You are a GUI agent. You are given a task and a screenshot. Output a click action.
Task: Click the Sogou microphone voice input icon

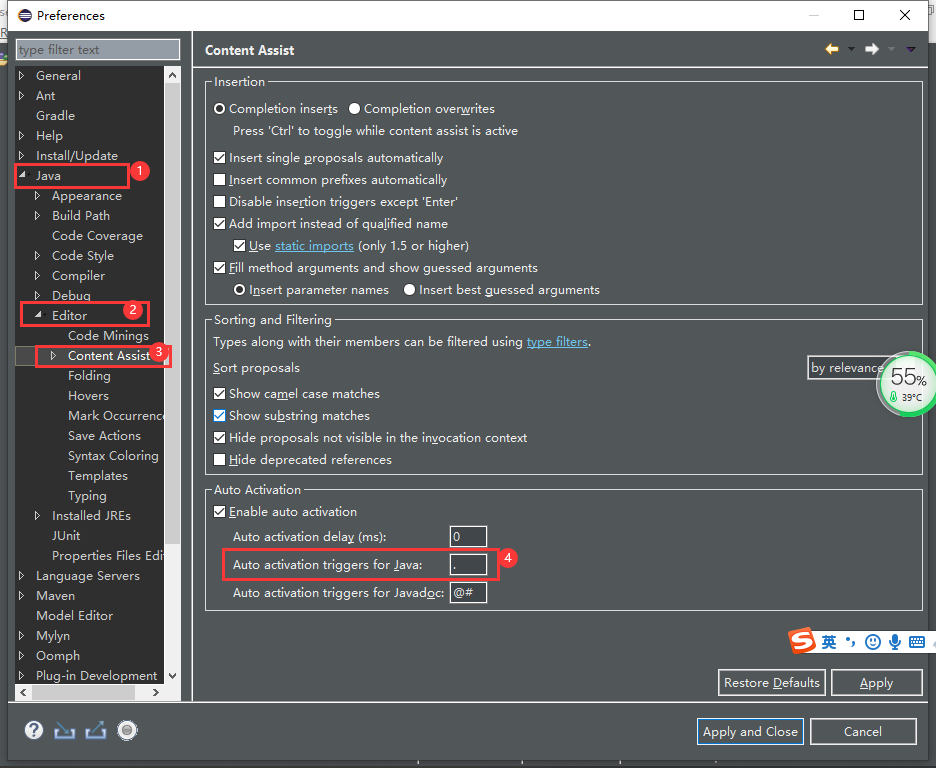pos(895,642)
